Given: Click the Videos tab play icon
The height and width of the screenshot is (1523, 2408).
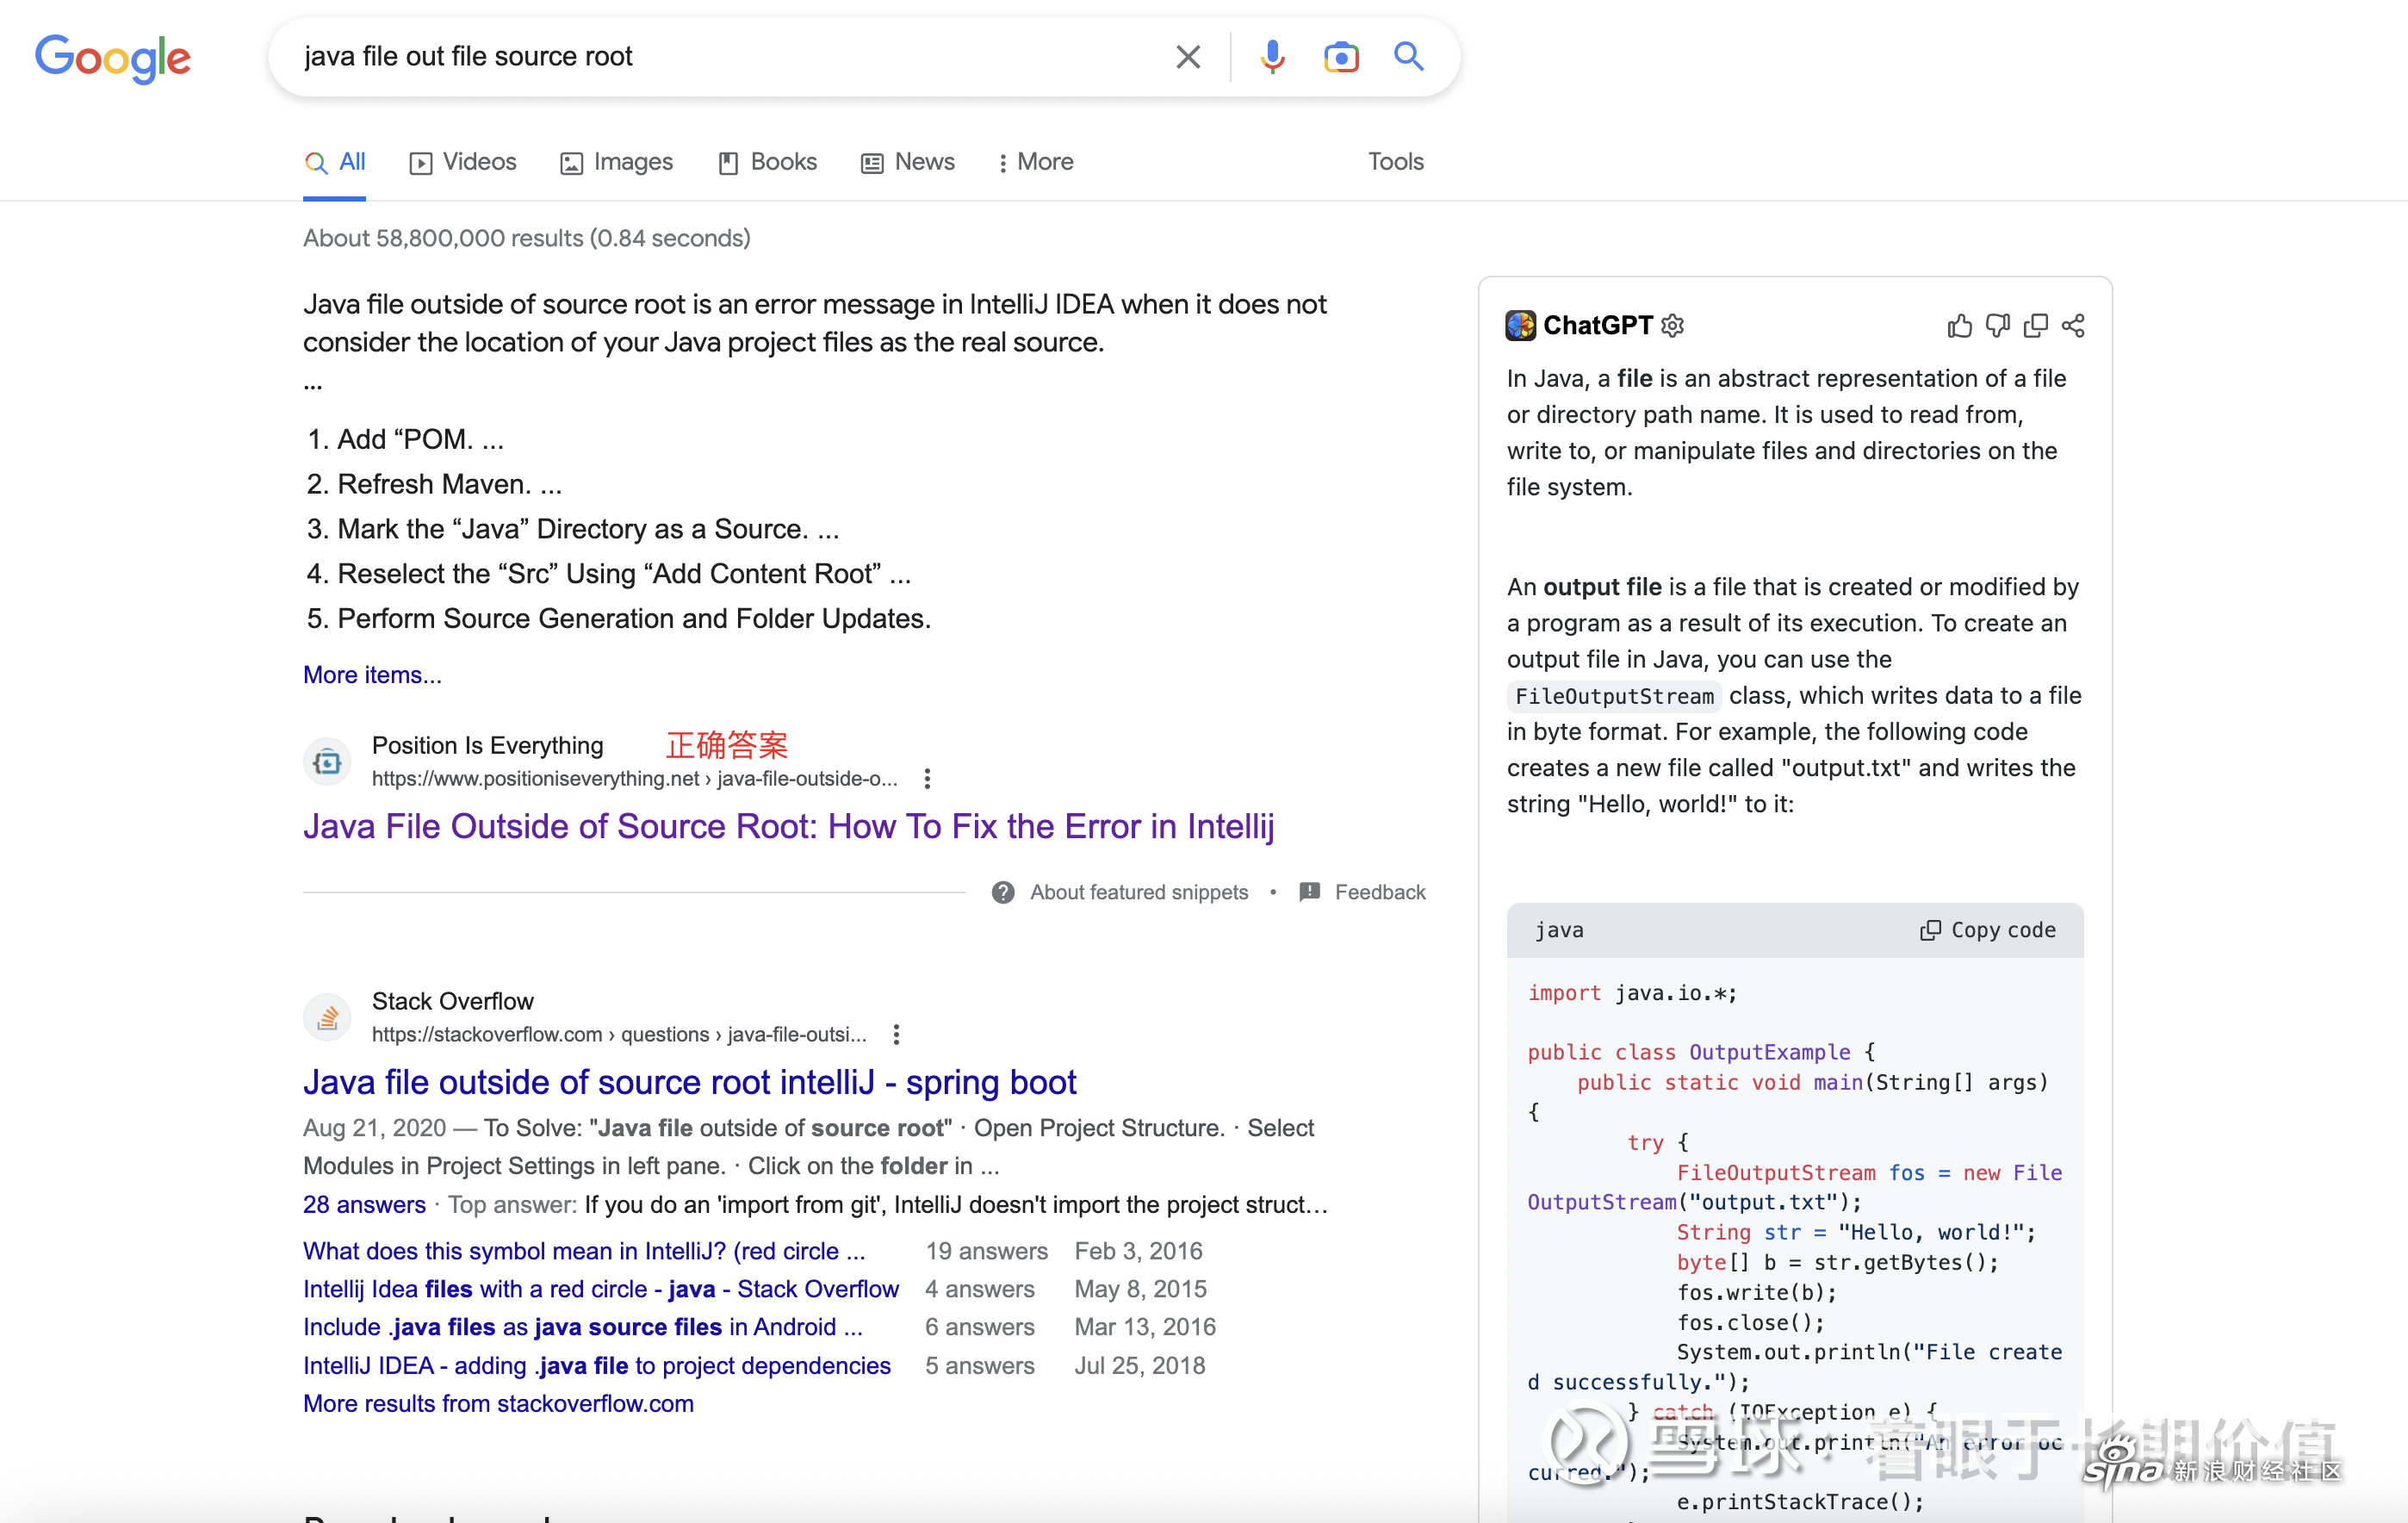Looking at the screenshot, I should tap(421, 163).
